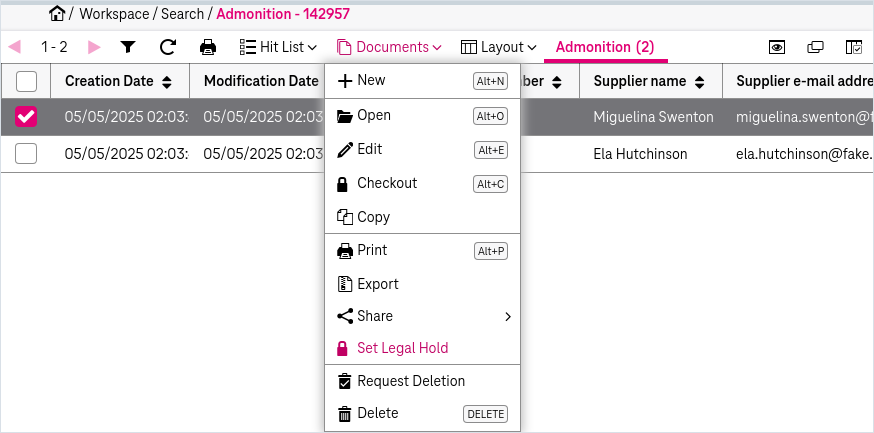The image size is (874, 433).
Task: Collapse the Documents dropdown menu
Action: pyautogui.click(x=389, y=47)
